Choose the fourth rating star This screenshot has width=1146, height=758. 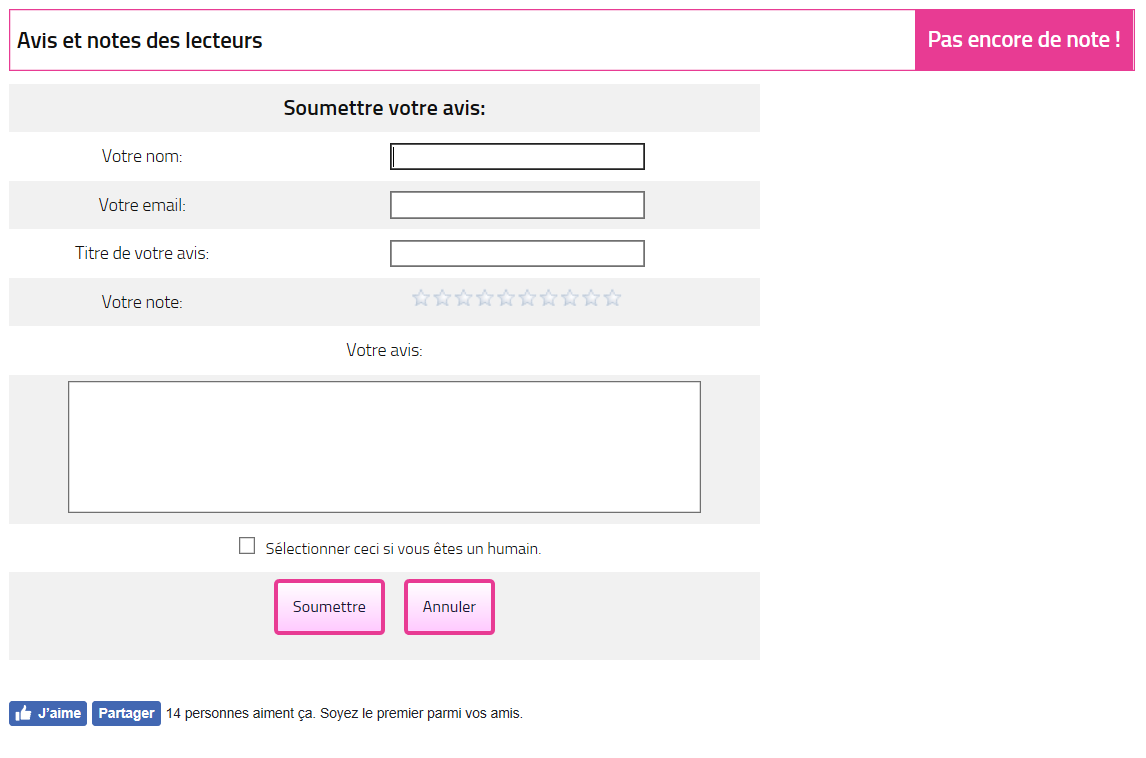pyautogui.click(x=485, y=298)
